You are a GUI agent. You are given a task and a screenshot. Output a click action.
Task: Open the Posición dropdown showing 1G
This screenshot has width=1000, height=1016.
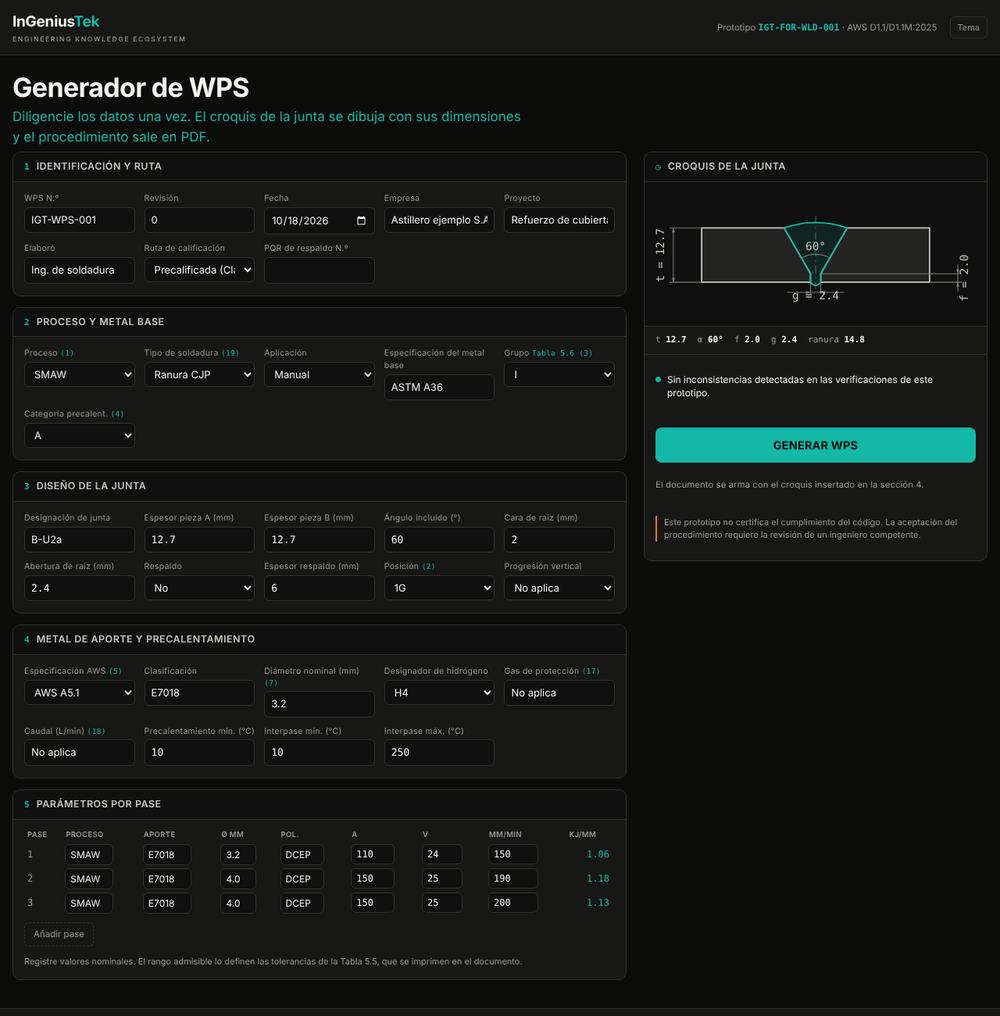(x=439, y=588)
